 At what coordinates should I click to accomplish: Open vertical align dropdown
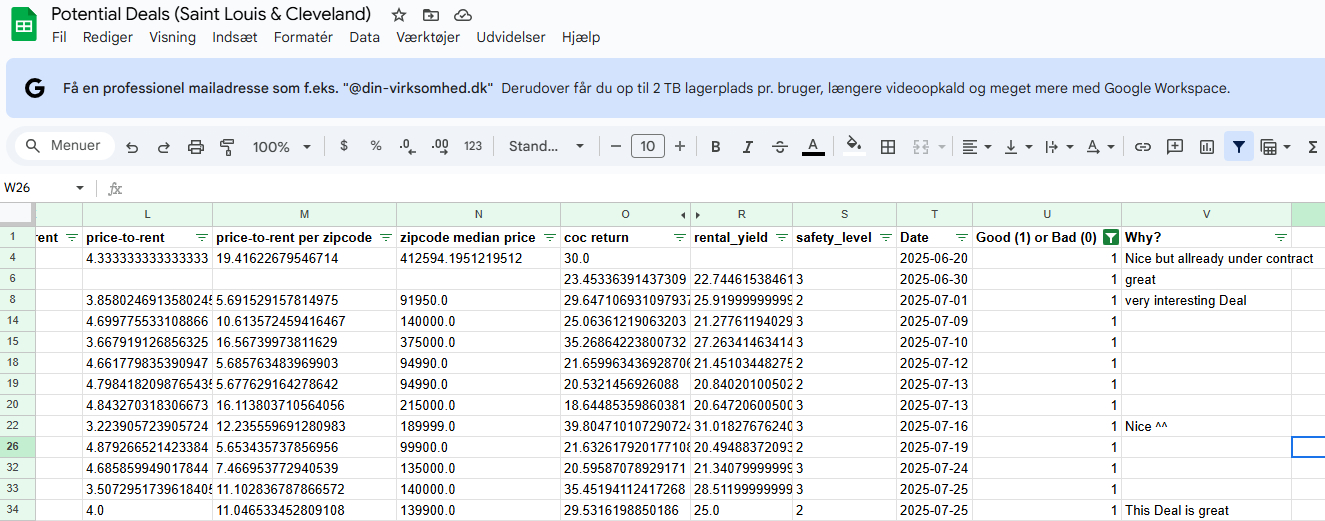tap(1018, 147)
